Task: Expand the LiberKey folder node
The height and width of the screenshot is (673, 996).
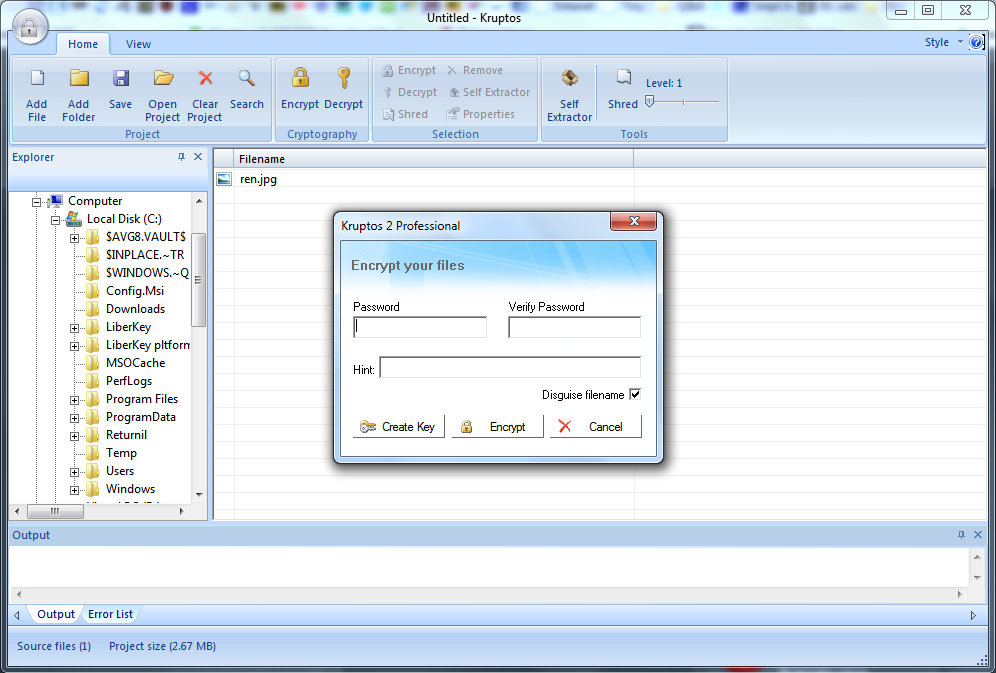Action: click(x=75, y=328)
